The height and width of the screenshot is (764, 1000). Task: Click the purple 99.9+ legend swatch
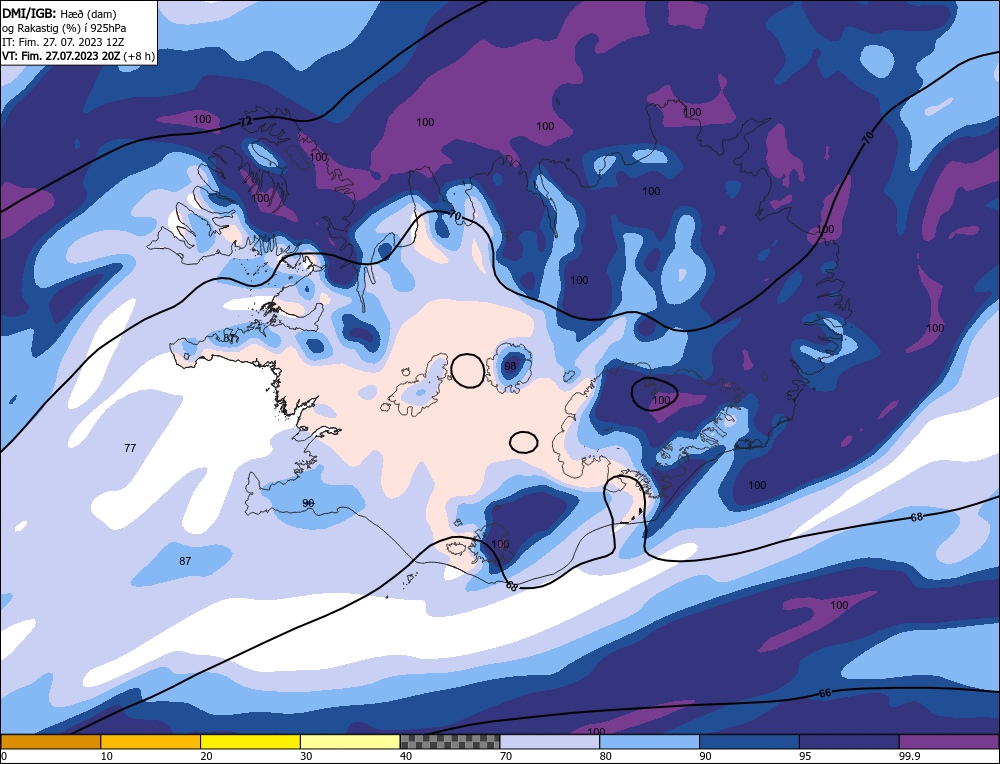949,741
